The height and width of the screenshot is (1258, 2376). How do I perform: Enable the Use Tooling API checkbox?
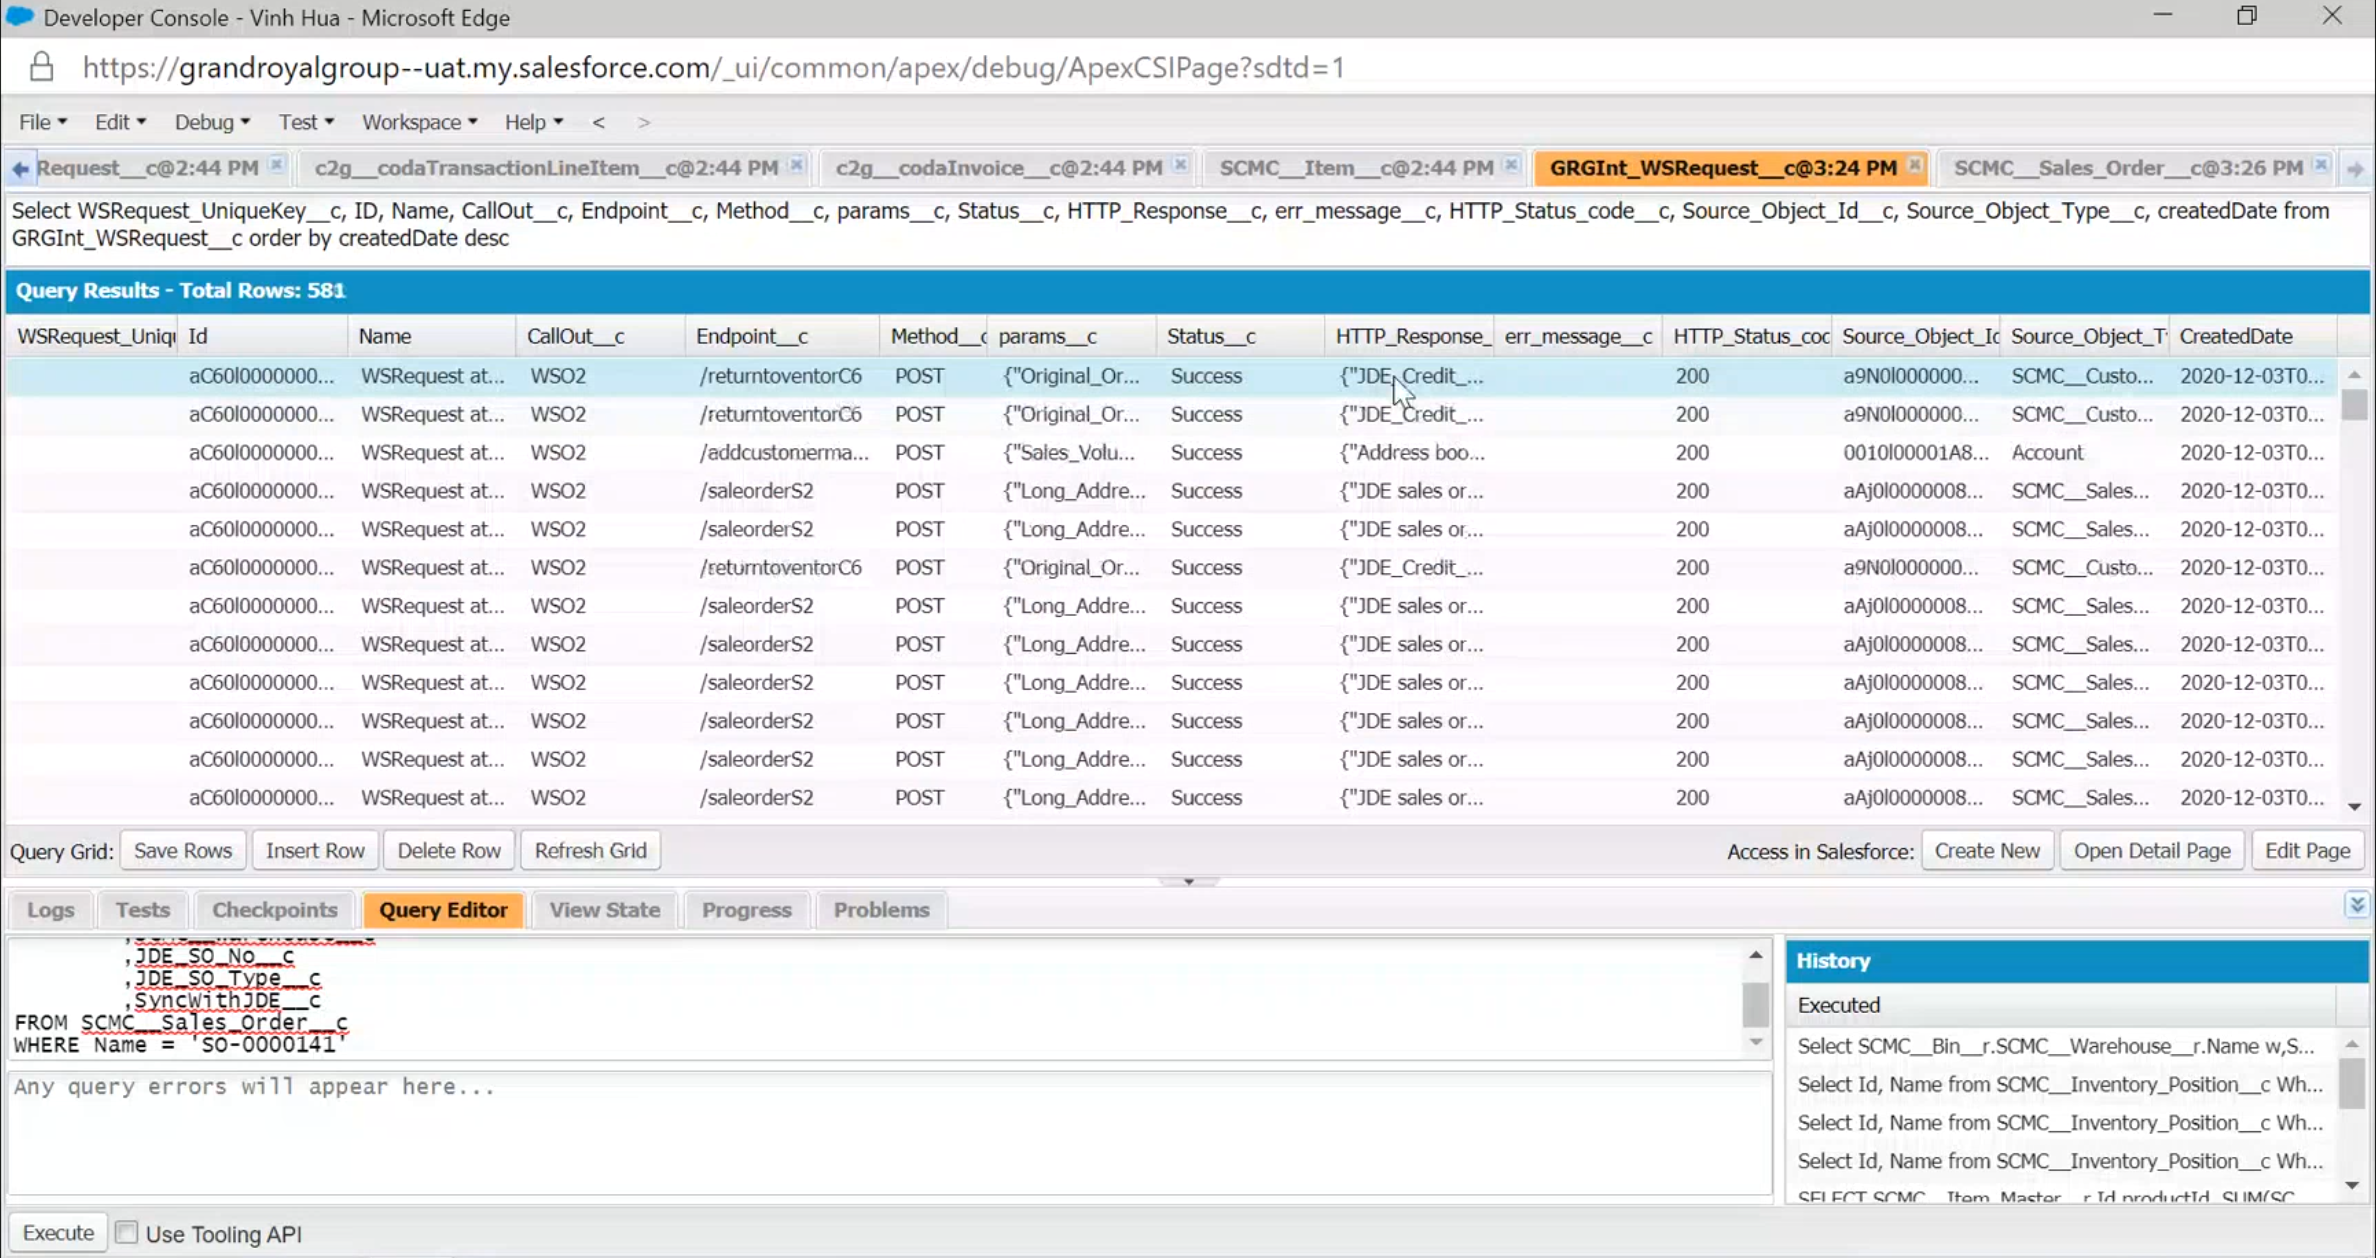[x=127, y=1232]
